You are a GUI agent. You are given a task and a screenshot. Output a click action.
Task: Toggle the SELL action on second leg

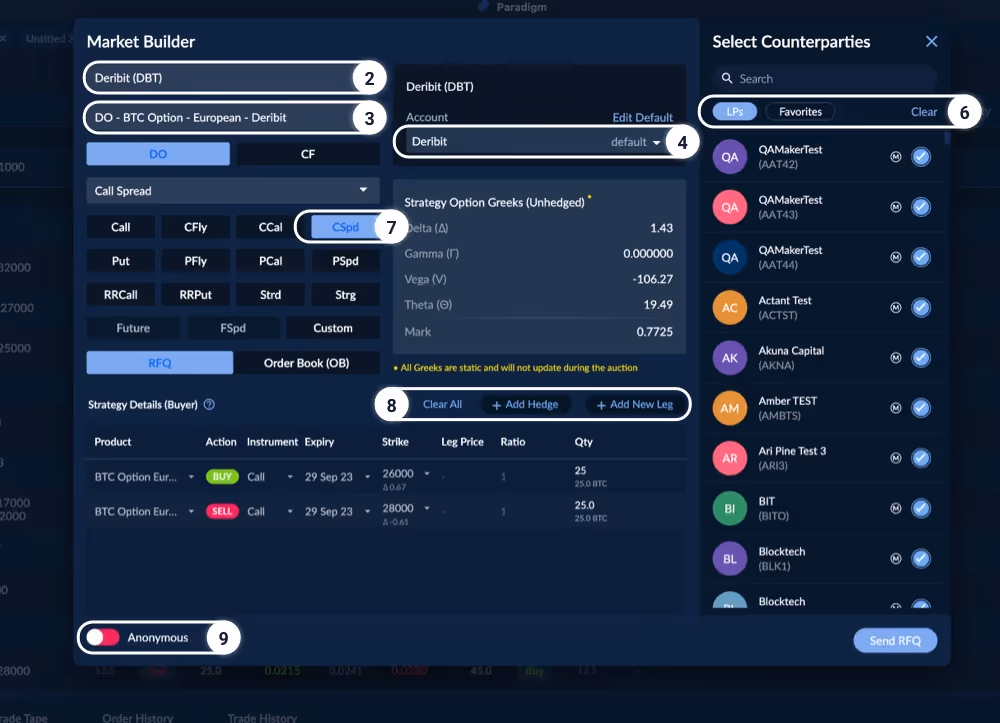tap(222, 511)
